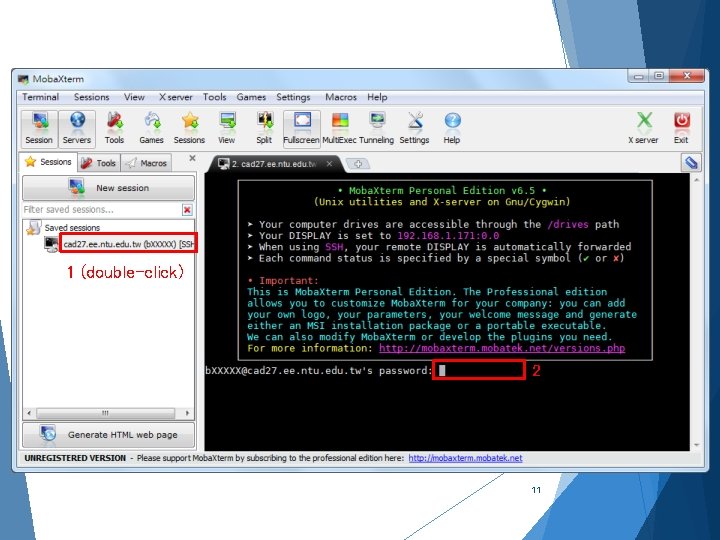Switch to the Macros sidebar tab

[x=147, y=163]
